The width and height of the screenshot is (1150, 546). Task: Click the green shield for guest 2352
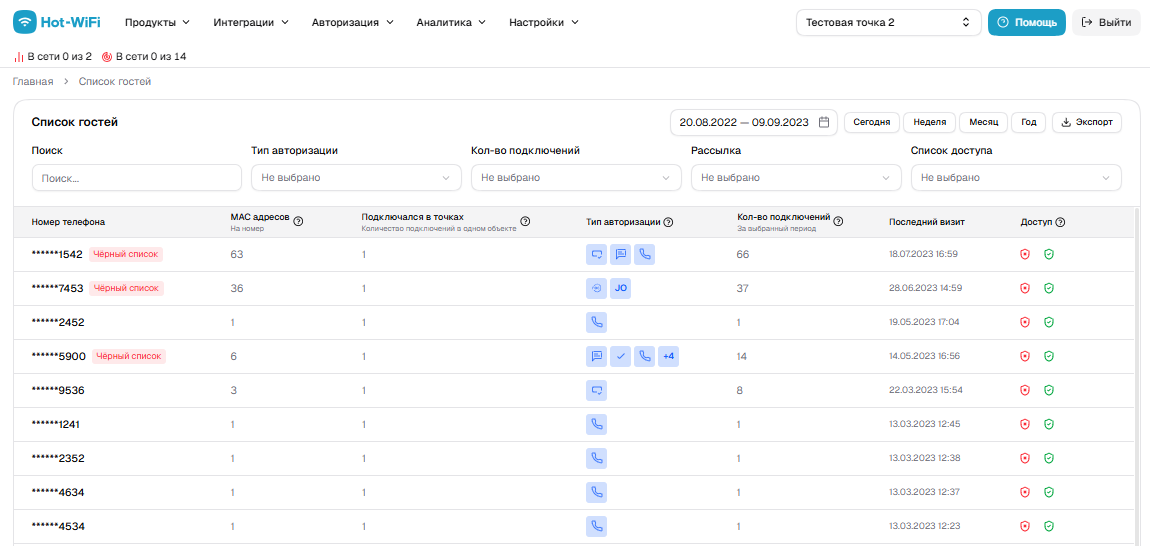pyautogui.click(x=1049, y=458)
